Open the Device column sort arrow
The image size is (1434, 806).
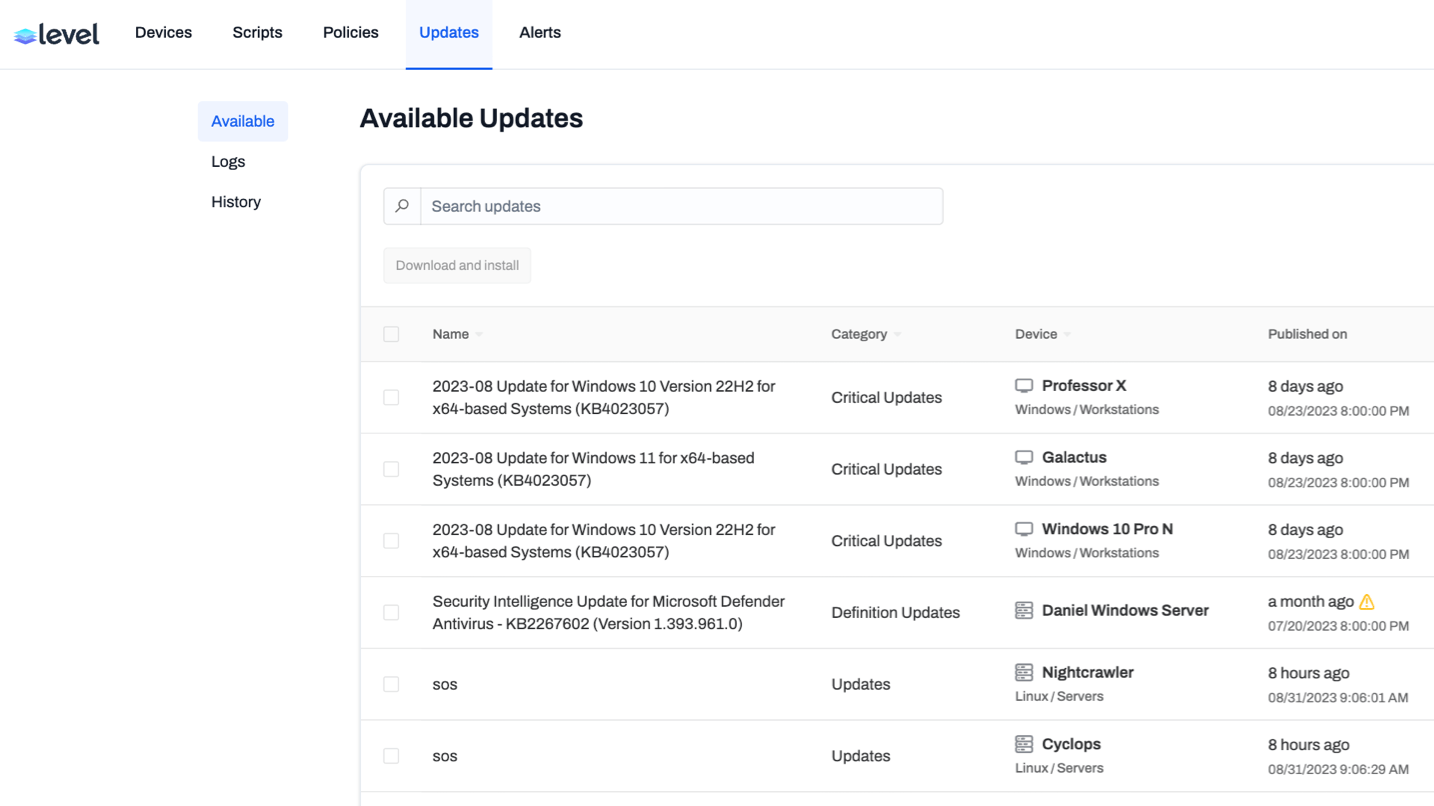pos(1067,335)
